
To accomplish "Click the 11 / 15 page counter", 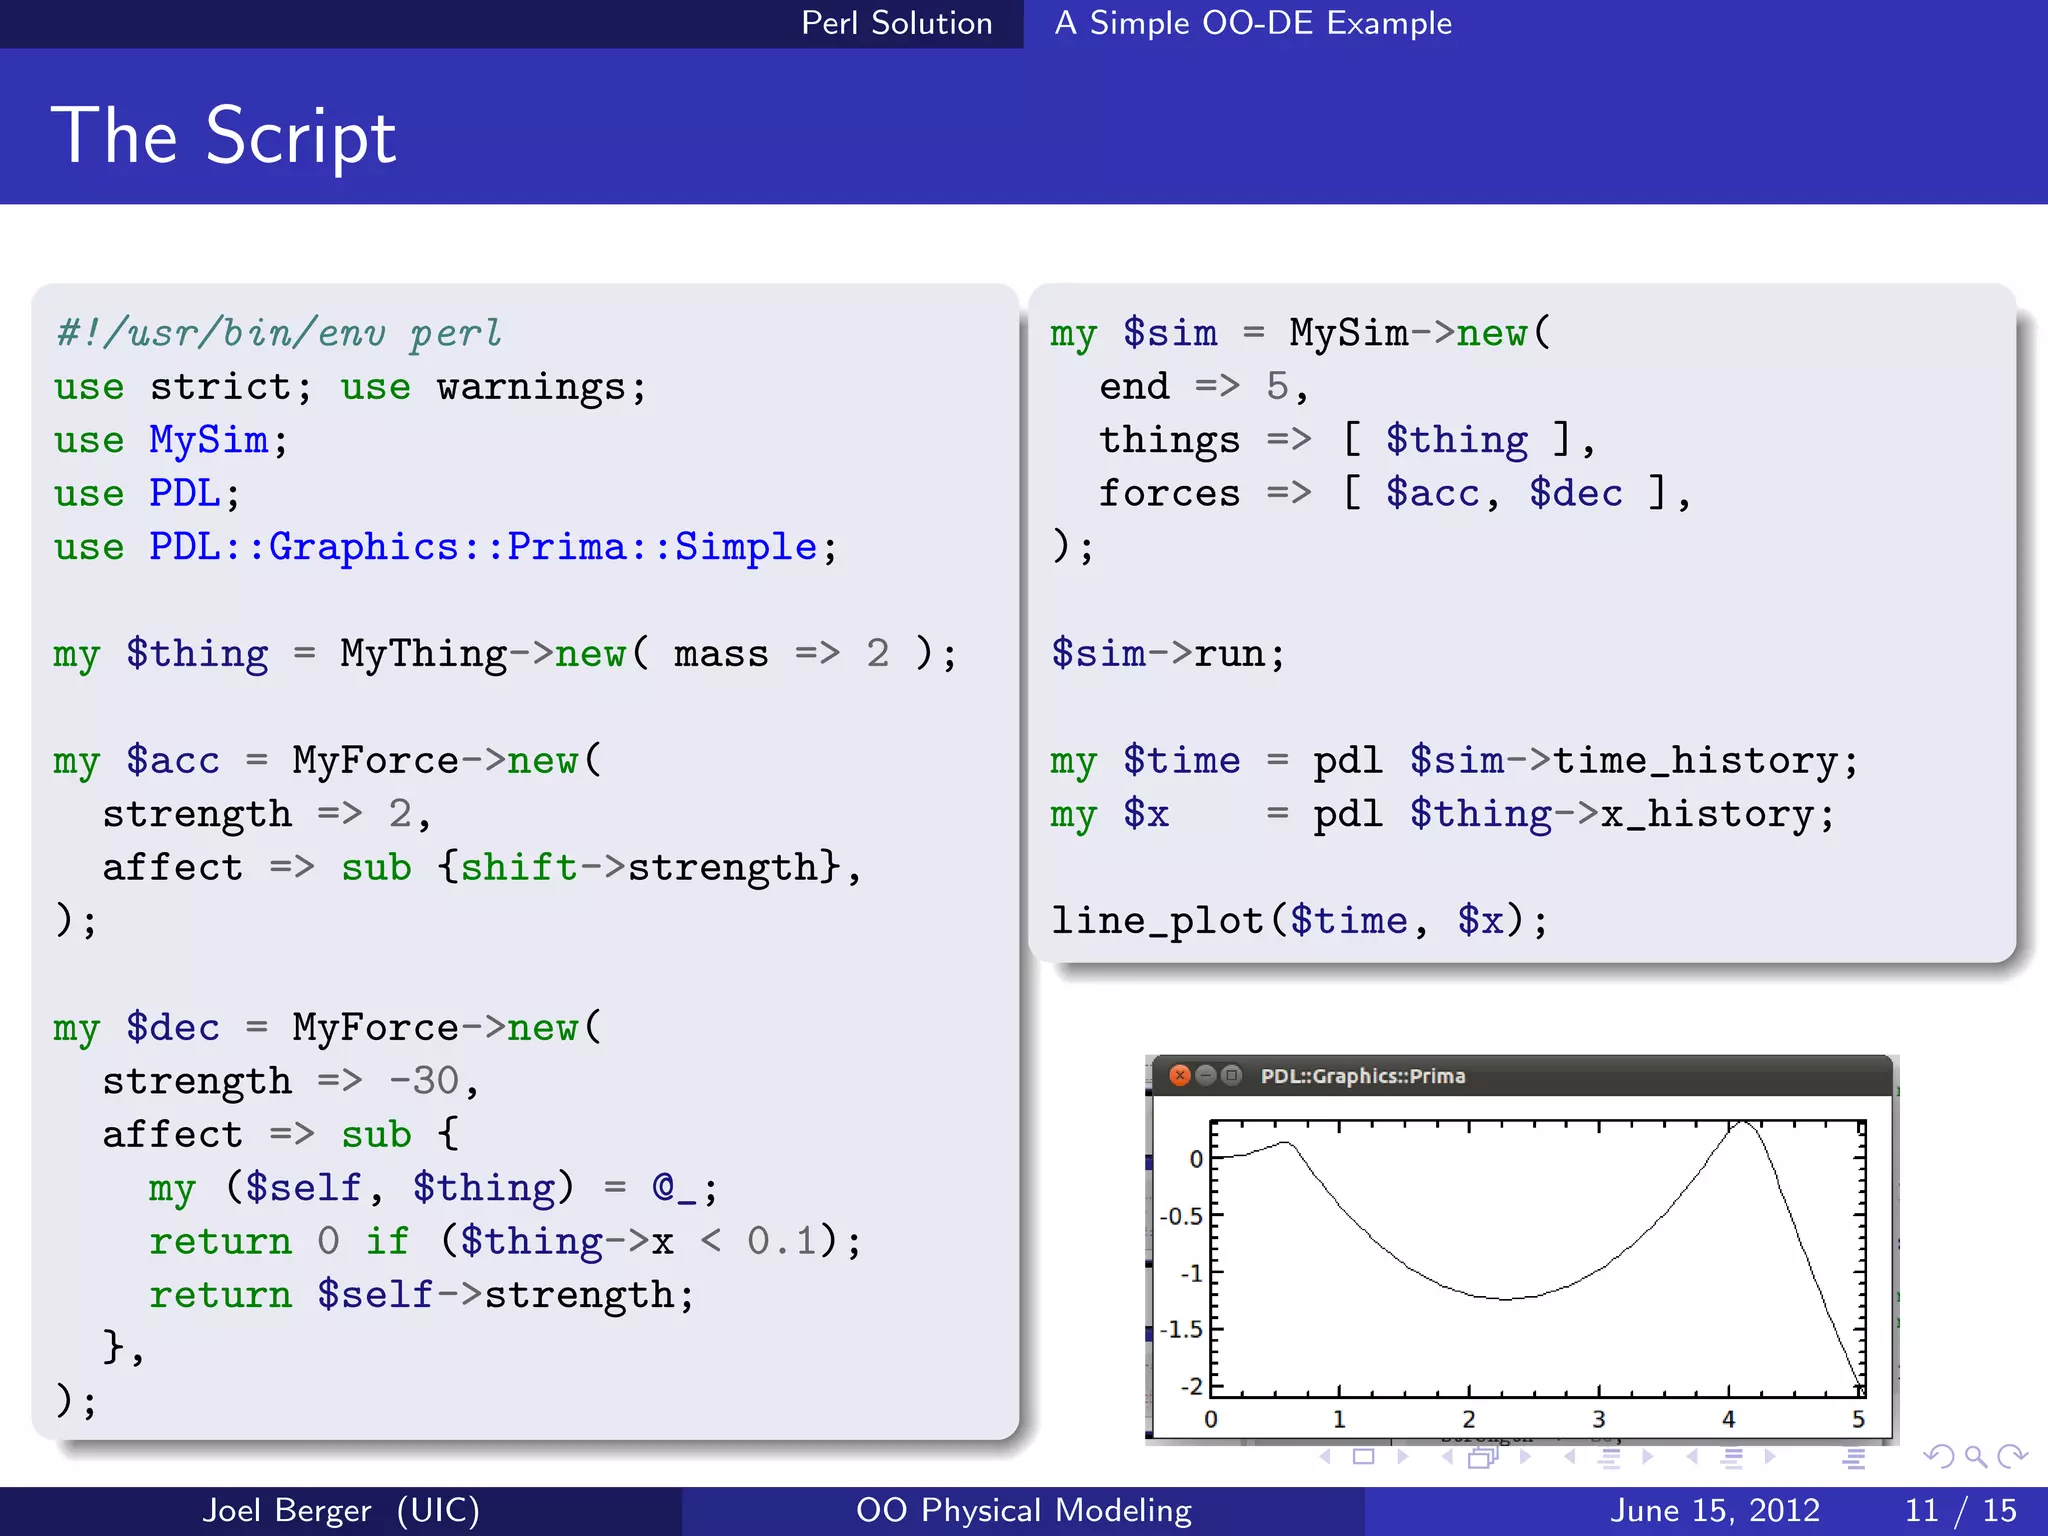I will 1961,1510.
